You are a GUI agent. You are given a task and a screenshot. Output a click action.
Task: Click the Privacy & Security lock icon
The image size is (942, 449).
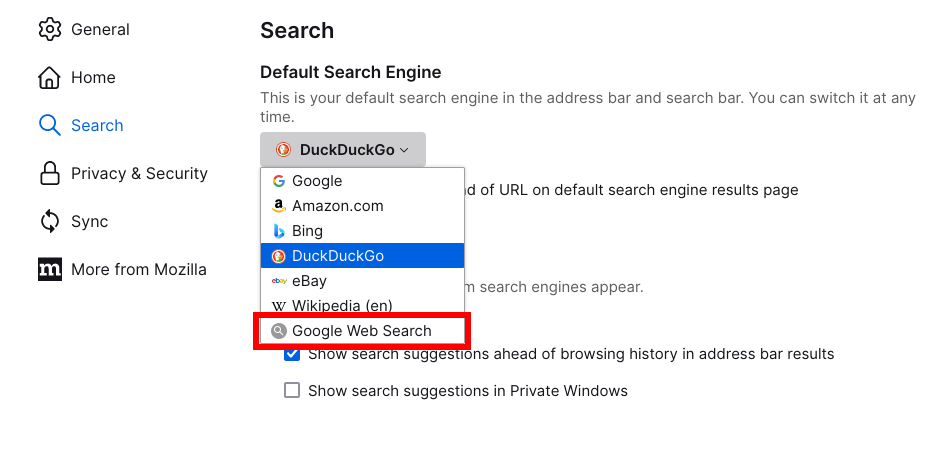[50, 174]
